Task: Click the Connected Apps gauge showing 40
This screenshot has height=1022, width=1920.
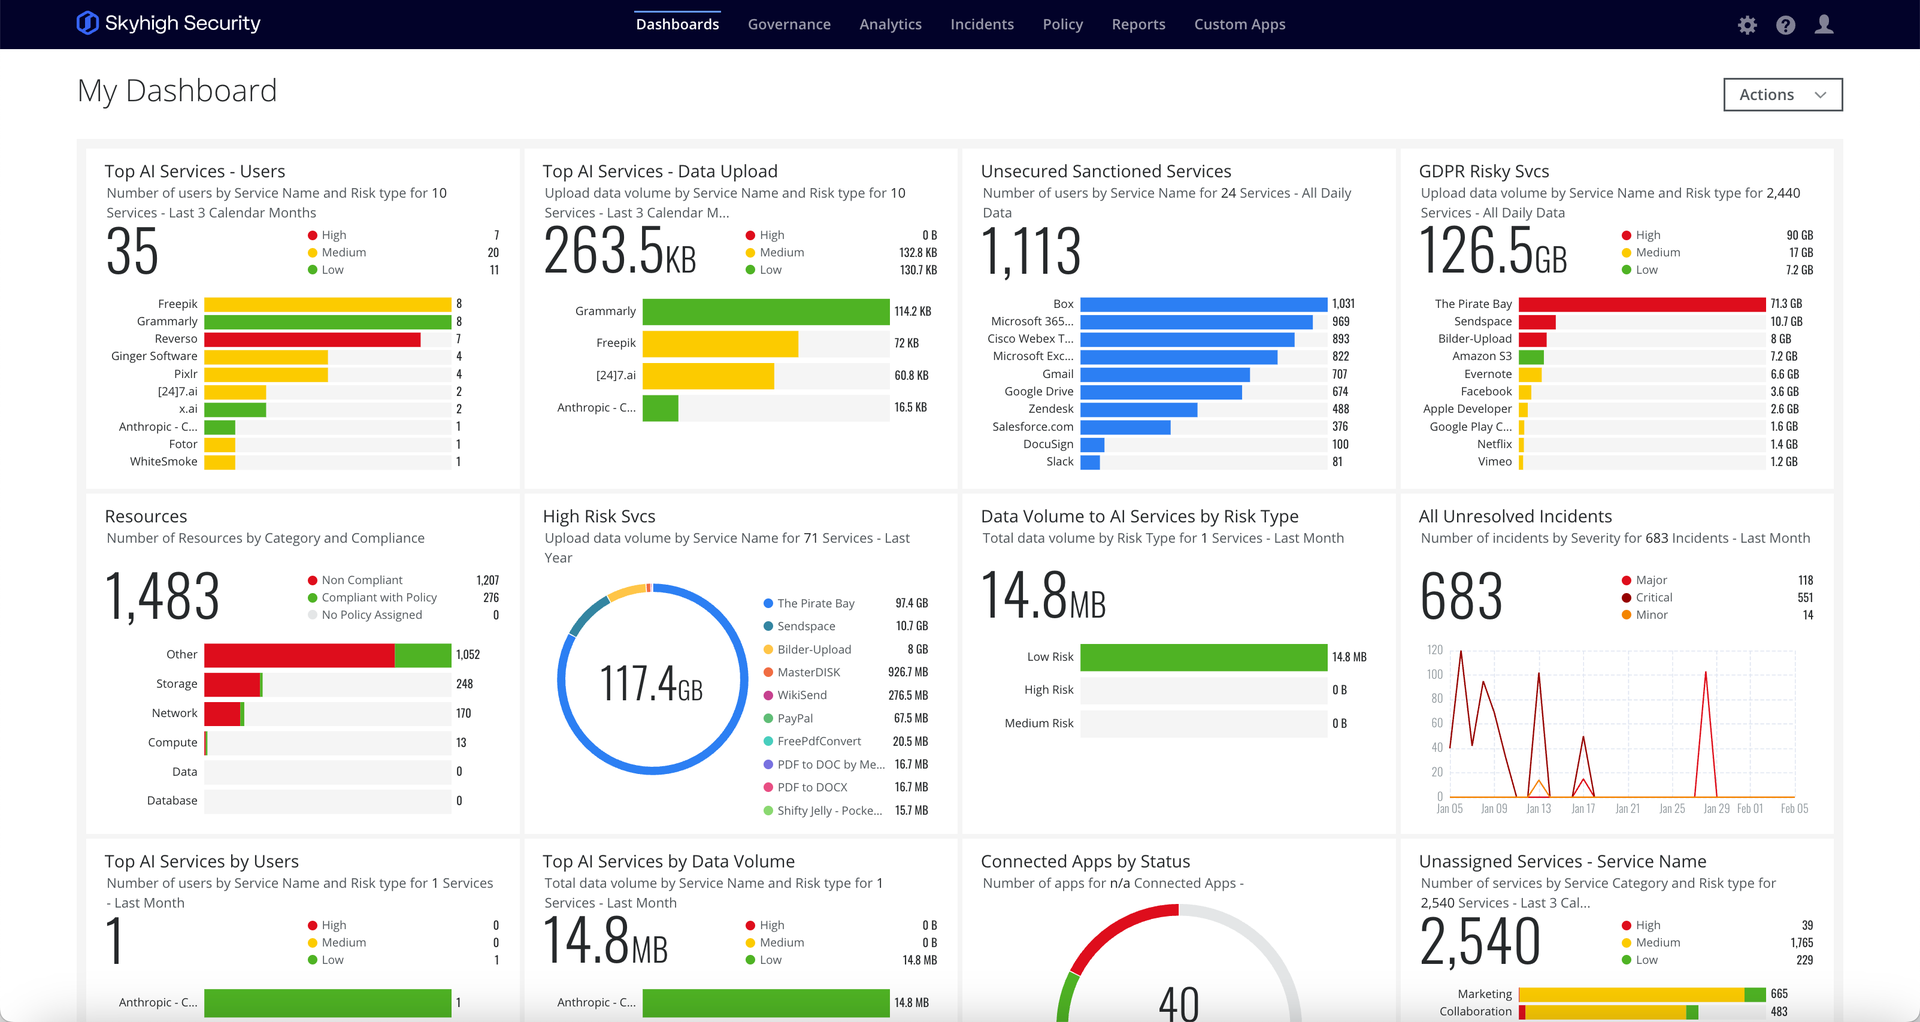Action: coord(1178,963)
